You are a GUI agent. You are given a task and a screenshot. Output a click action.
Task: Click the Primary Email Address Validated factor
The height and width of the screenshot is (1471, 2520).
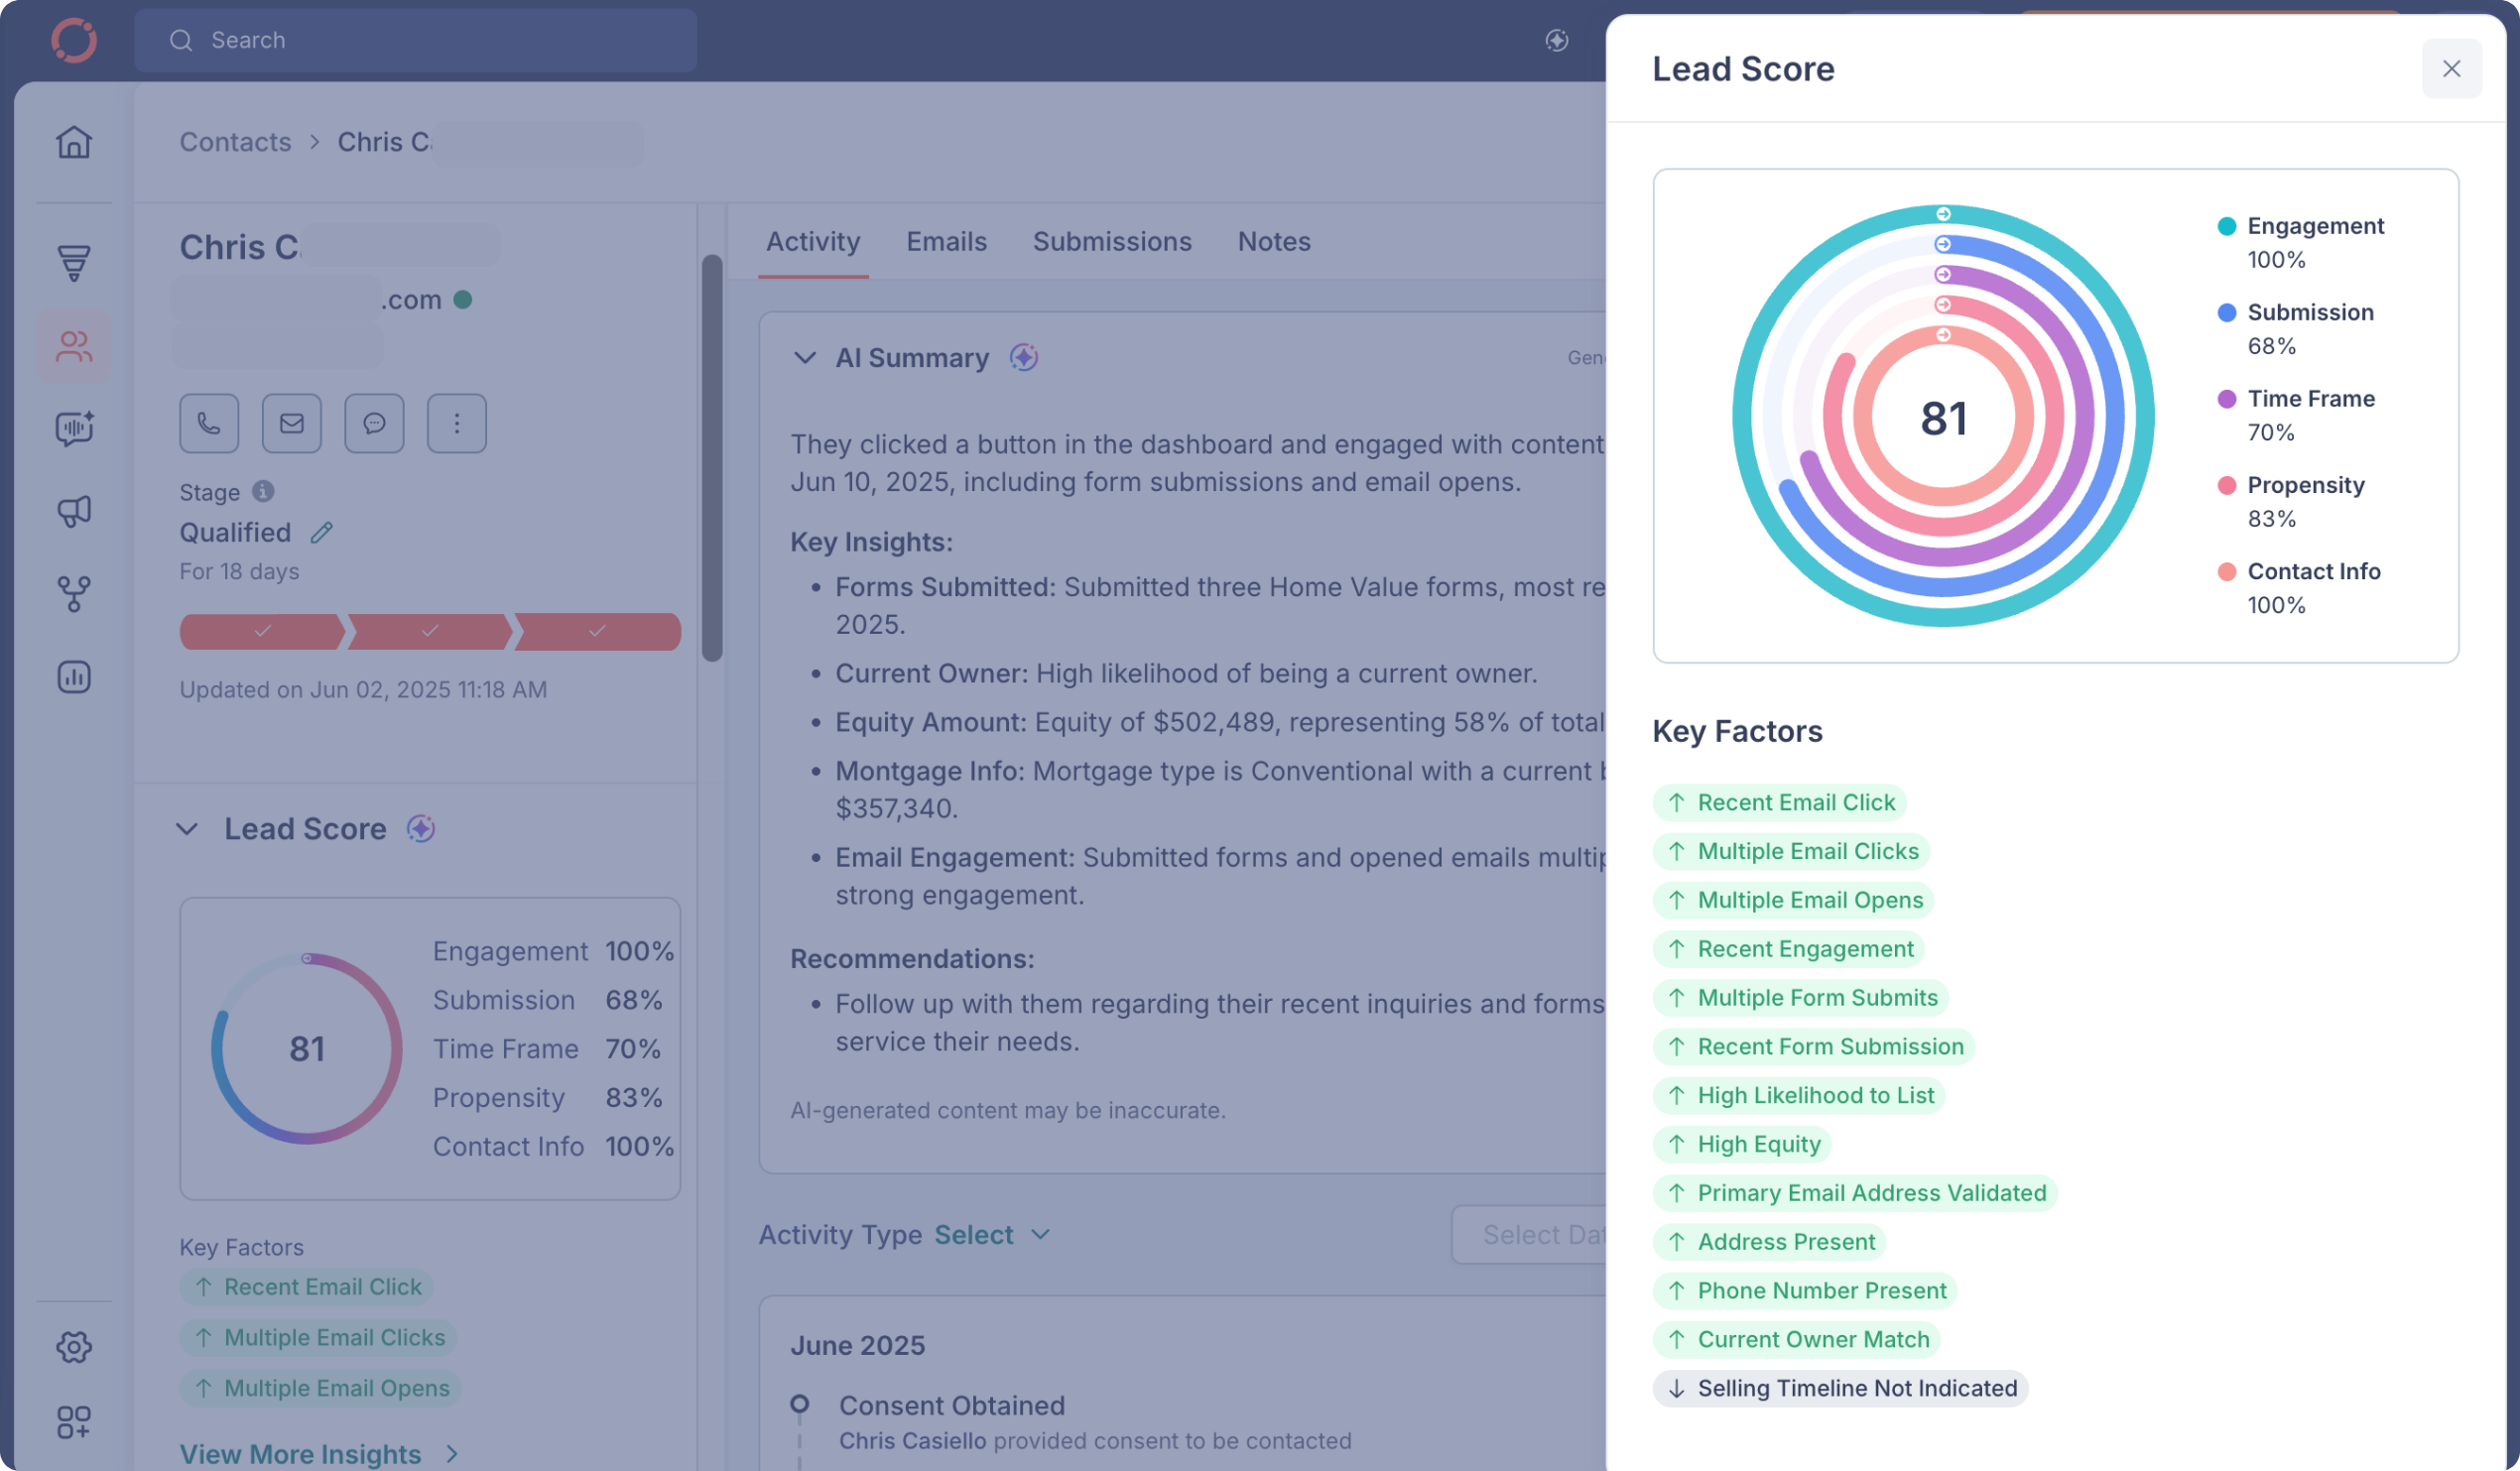tap(1855, 1194)
